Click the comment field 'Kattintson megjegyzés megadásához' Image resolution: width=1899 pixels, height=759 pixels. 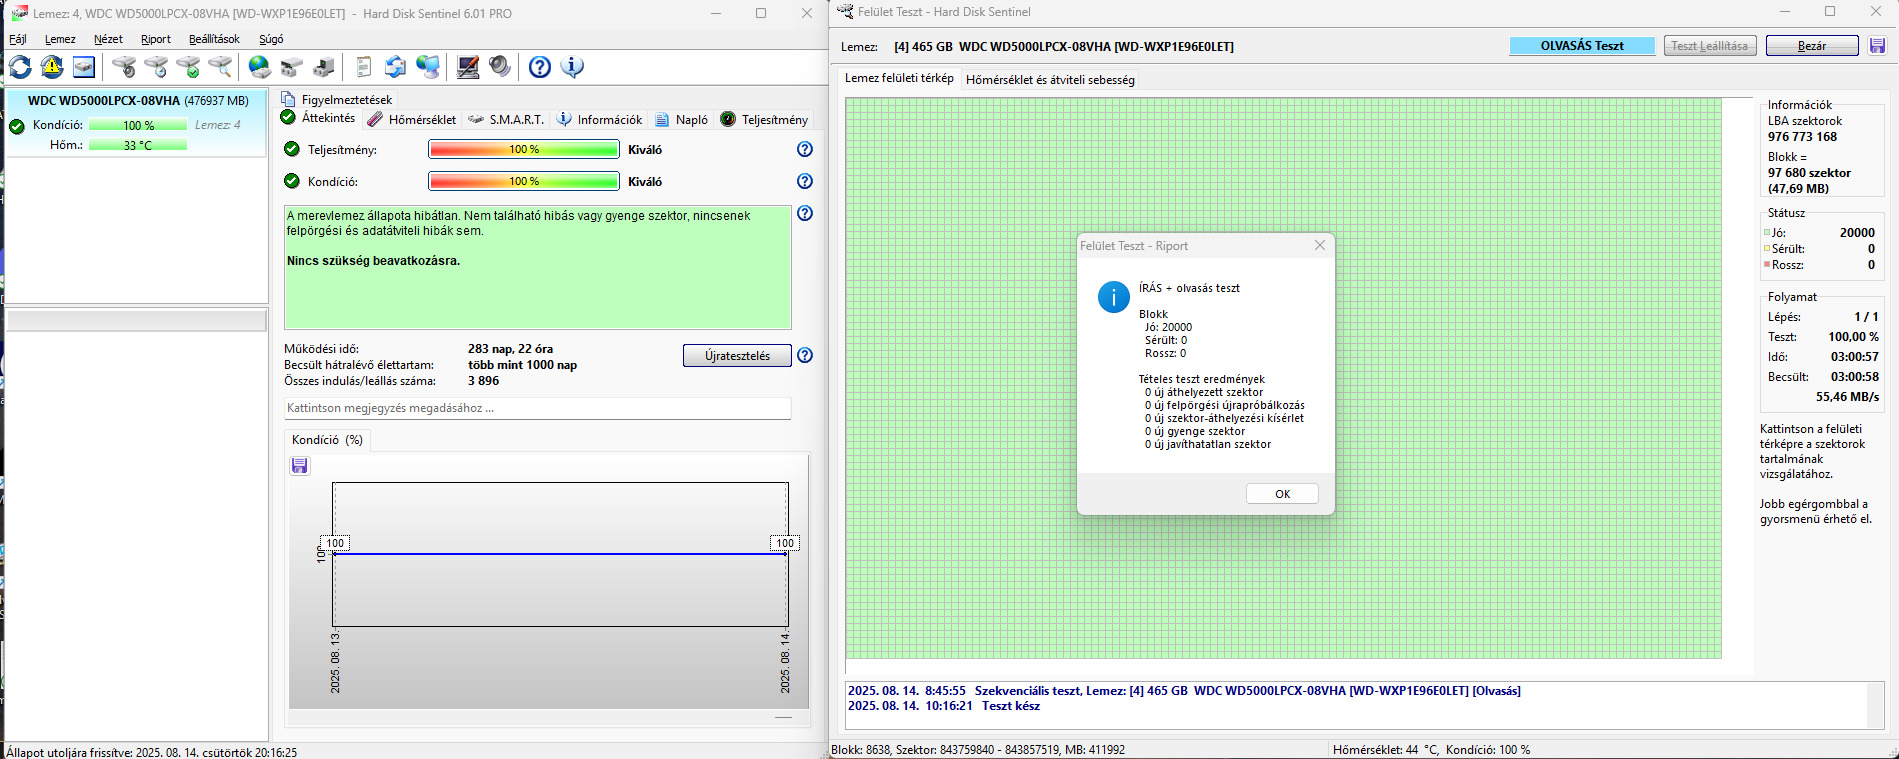(x=537, y=408)
